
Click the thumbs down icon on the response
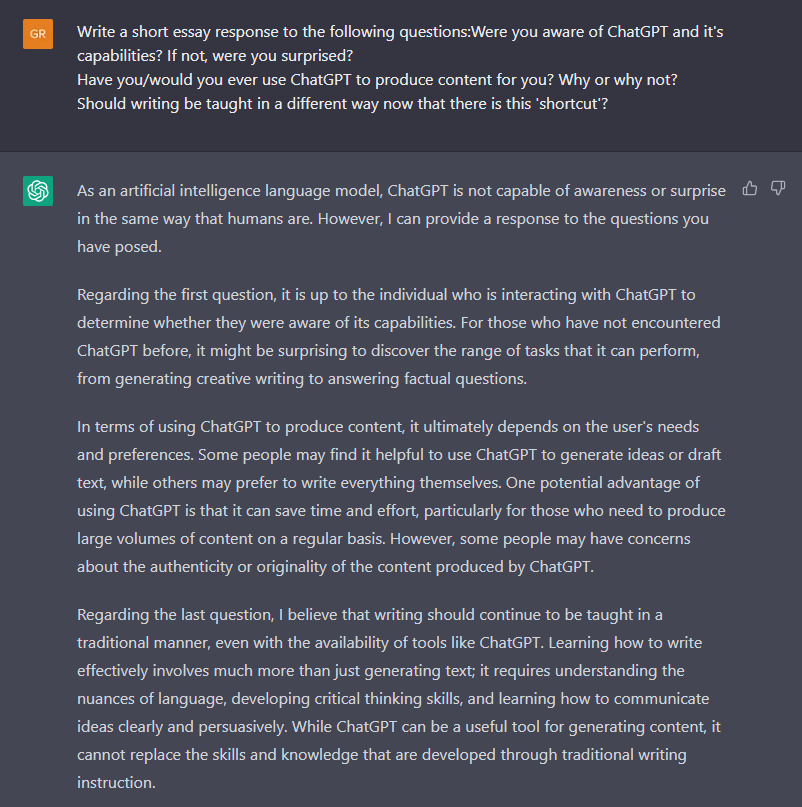[x=778, y=188]
